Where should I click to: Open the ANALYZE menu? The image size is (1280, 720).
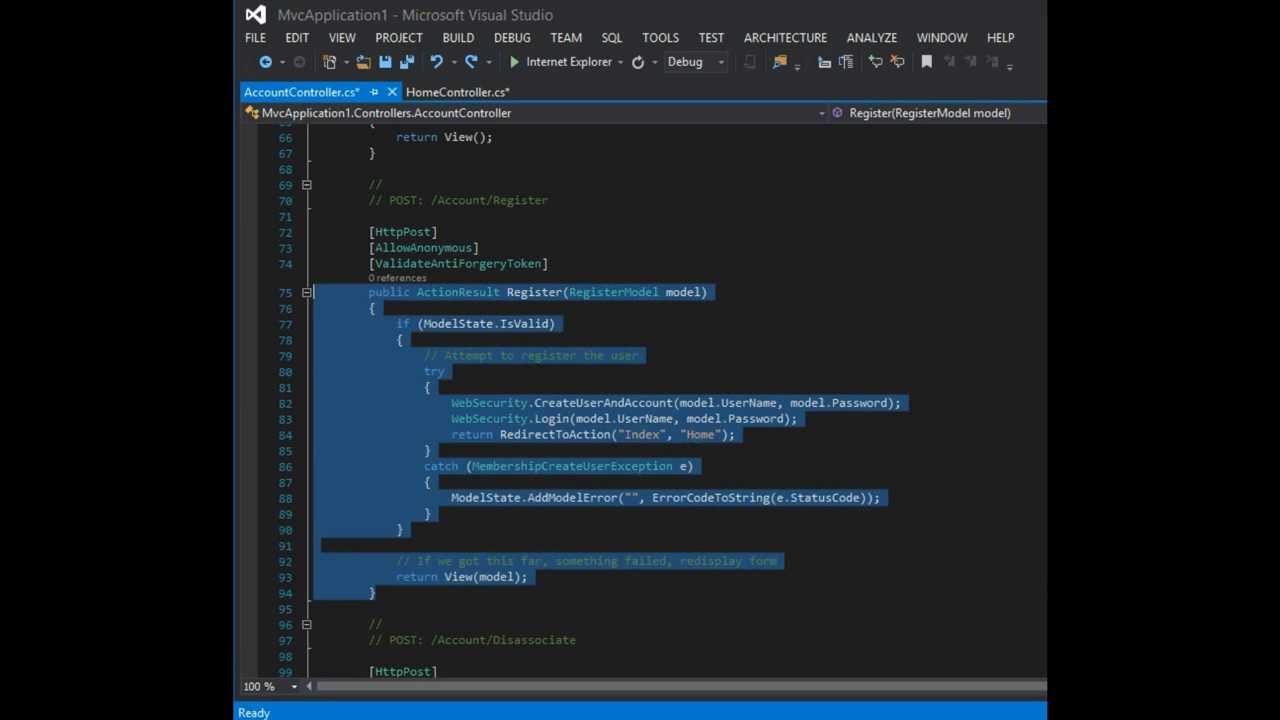[x=872, y=38]
